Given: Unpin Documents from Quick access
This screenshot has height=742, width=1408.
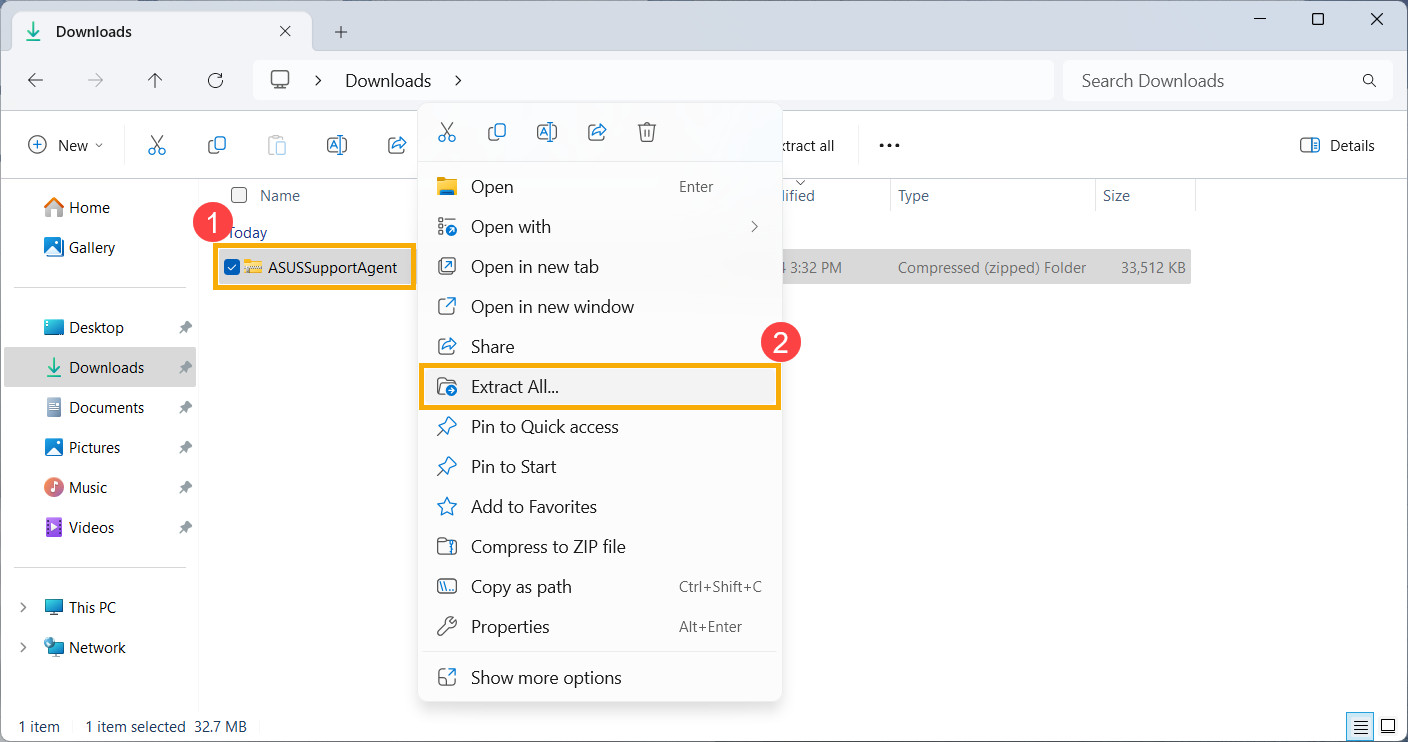Looking at the screenshot, I should pyautogui.click(x=185, y=408).
